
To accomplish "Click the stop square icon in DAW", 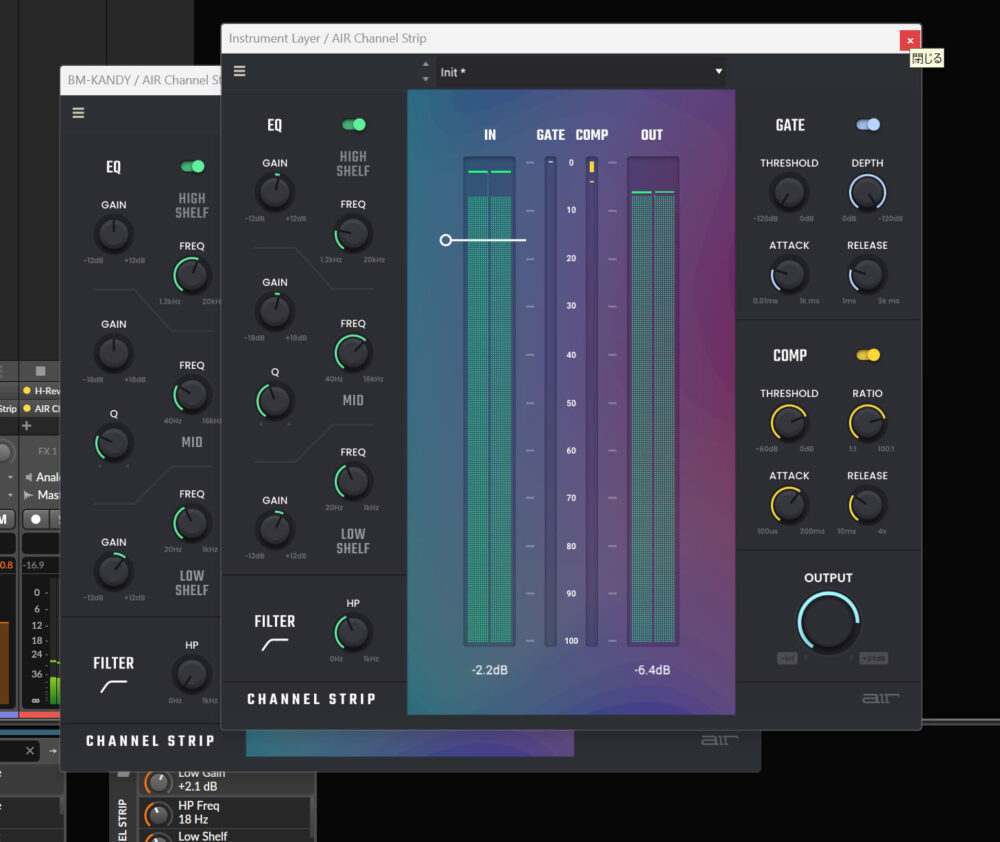I will tap(40, 371).
